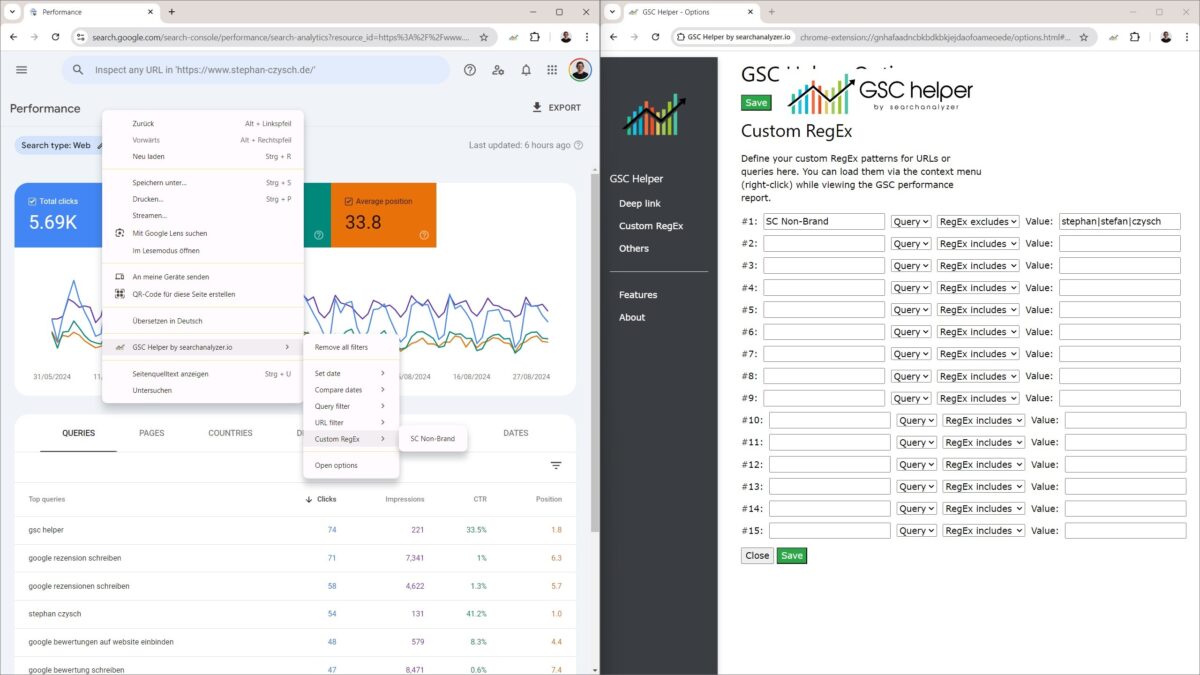
Task: Click the Close button in Custom RegEx options
Action: click(757, 556)
